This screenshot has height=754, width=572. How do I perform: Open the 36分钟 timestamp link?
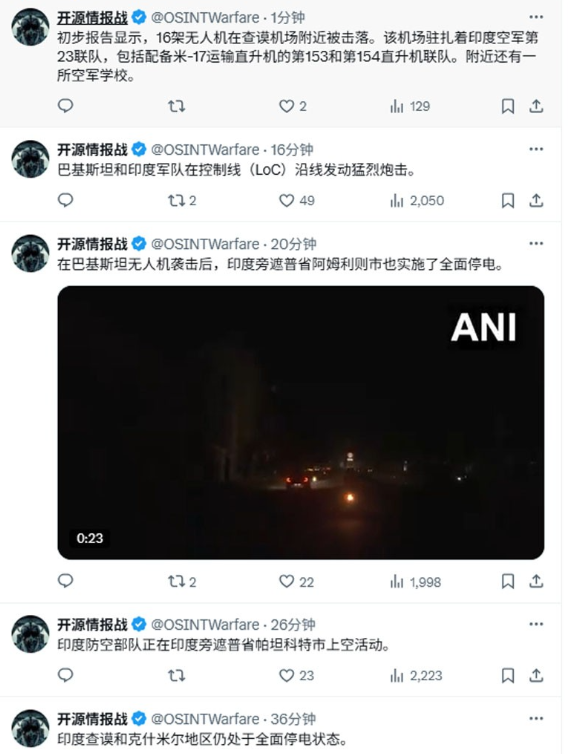point(293,719)
